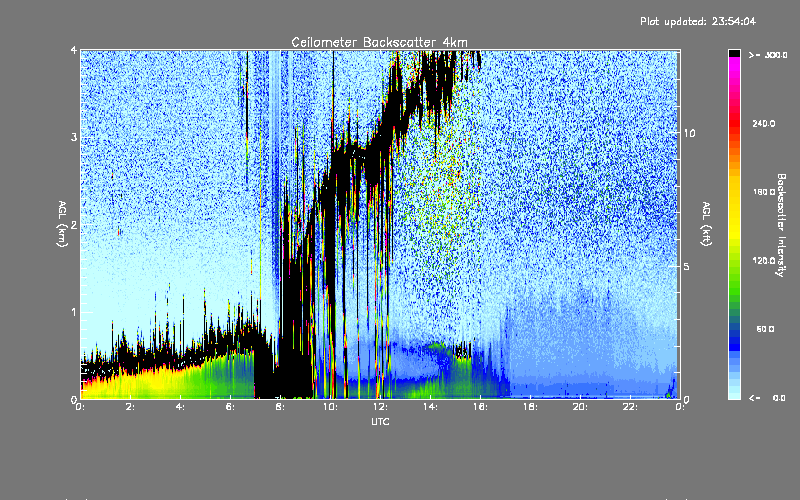Click the '14:' tick on the UTC axis

pyautogui.click(x=430, y=407)
